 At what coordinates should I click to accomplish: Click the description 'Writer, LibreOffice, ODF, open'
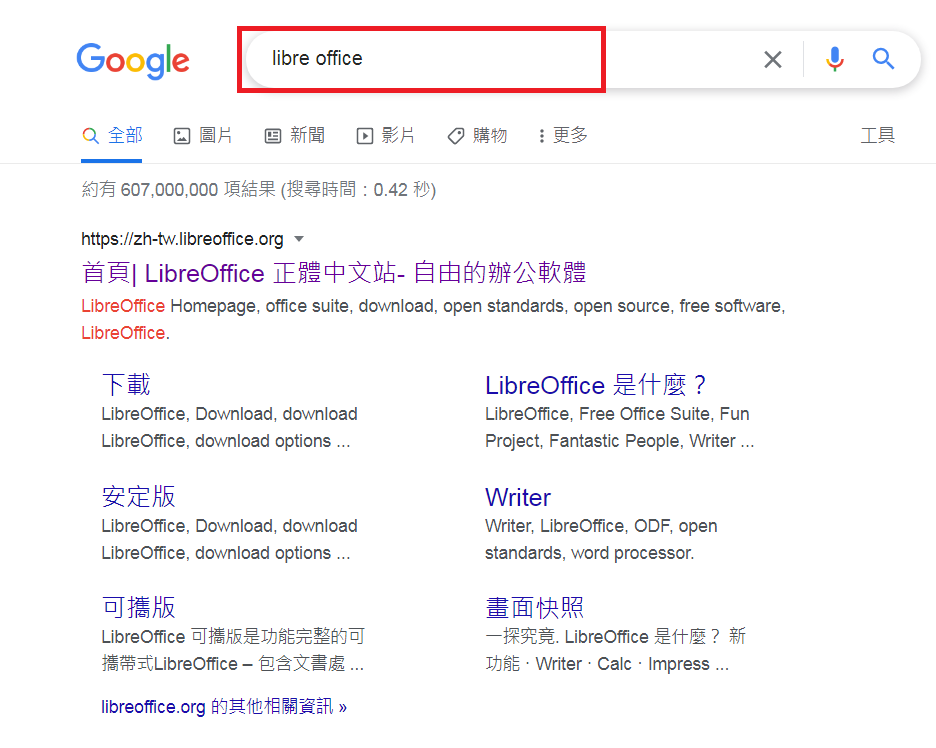click(x=601, y=526)
